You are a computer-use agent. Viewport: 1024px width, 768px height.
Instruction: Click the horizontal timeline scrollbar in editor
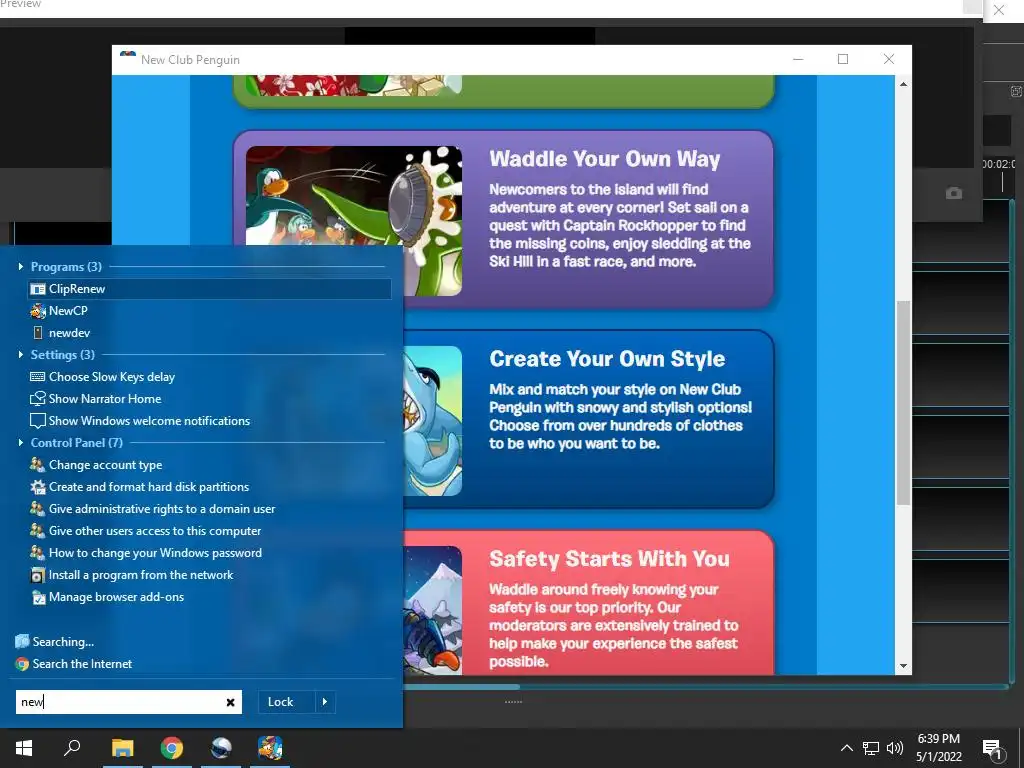tap(460, 686)
